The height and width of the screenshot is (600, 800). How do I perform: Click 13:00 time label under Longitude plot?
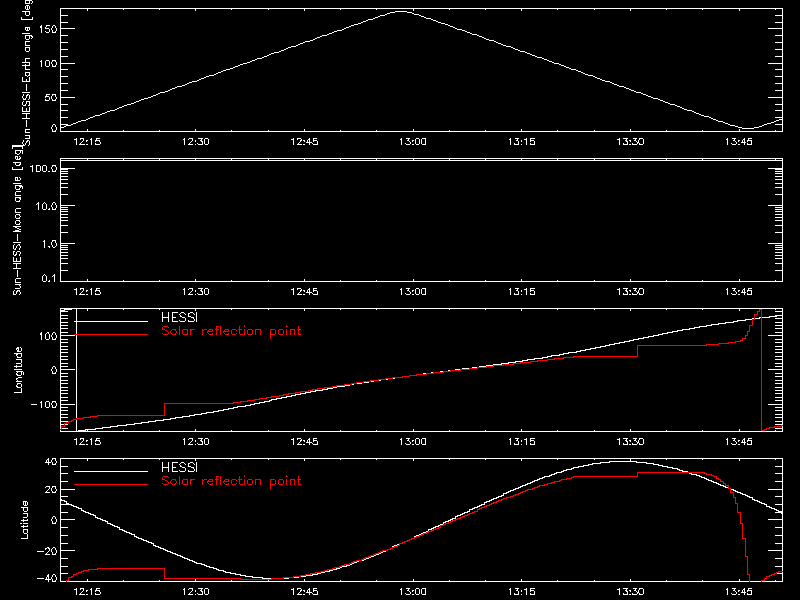pyautogui.click(x=413, y=442)
